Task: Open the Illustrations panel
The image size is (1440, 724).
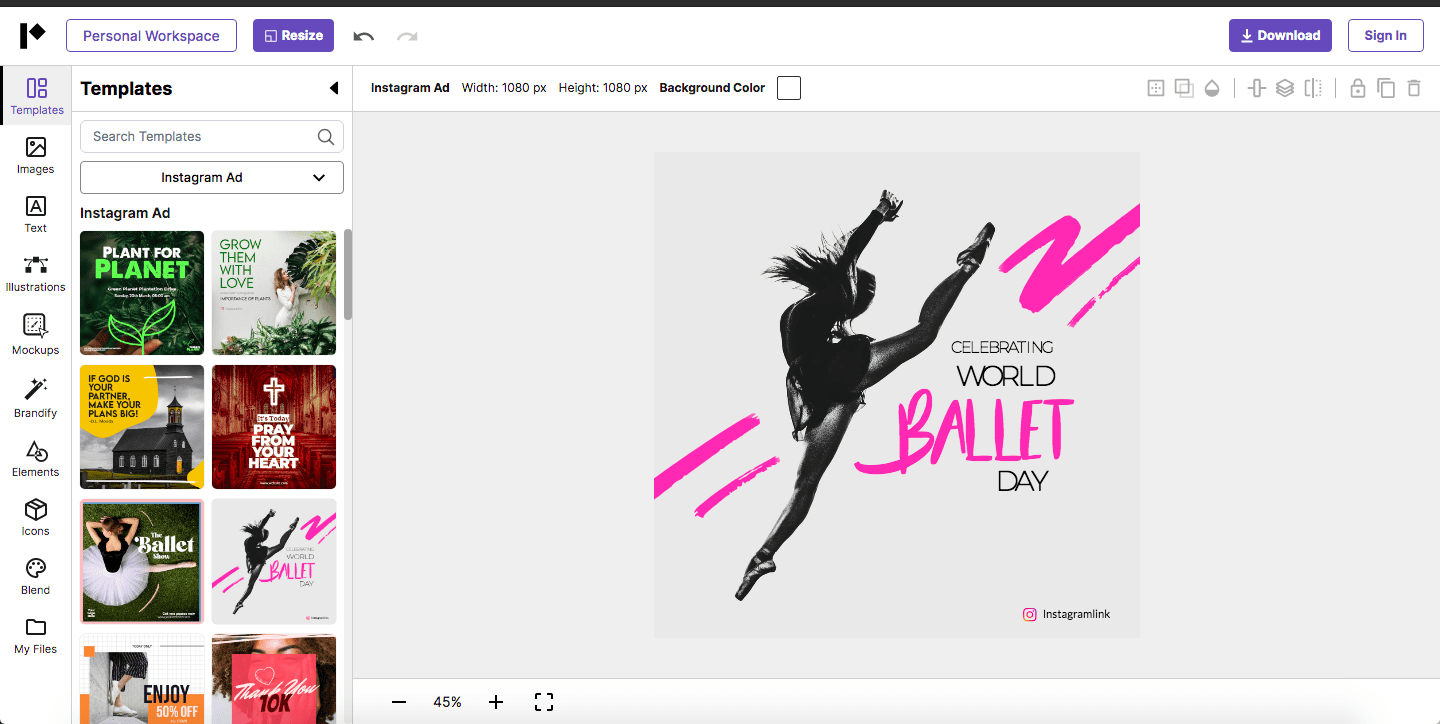Action: click(36, 273)
